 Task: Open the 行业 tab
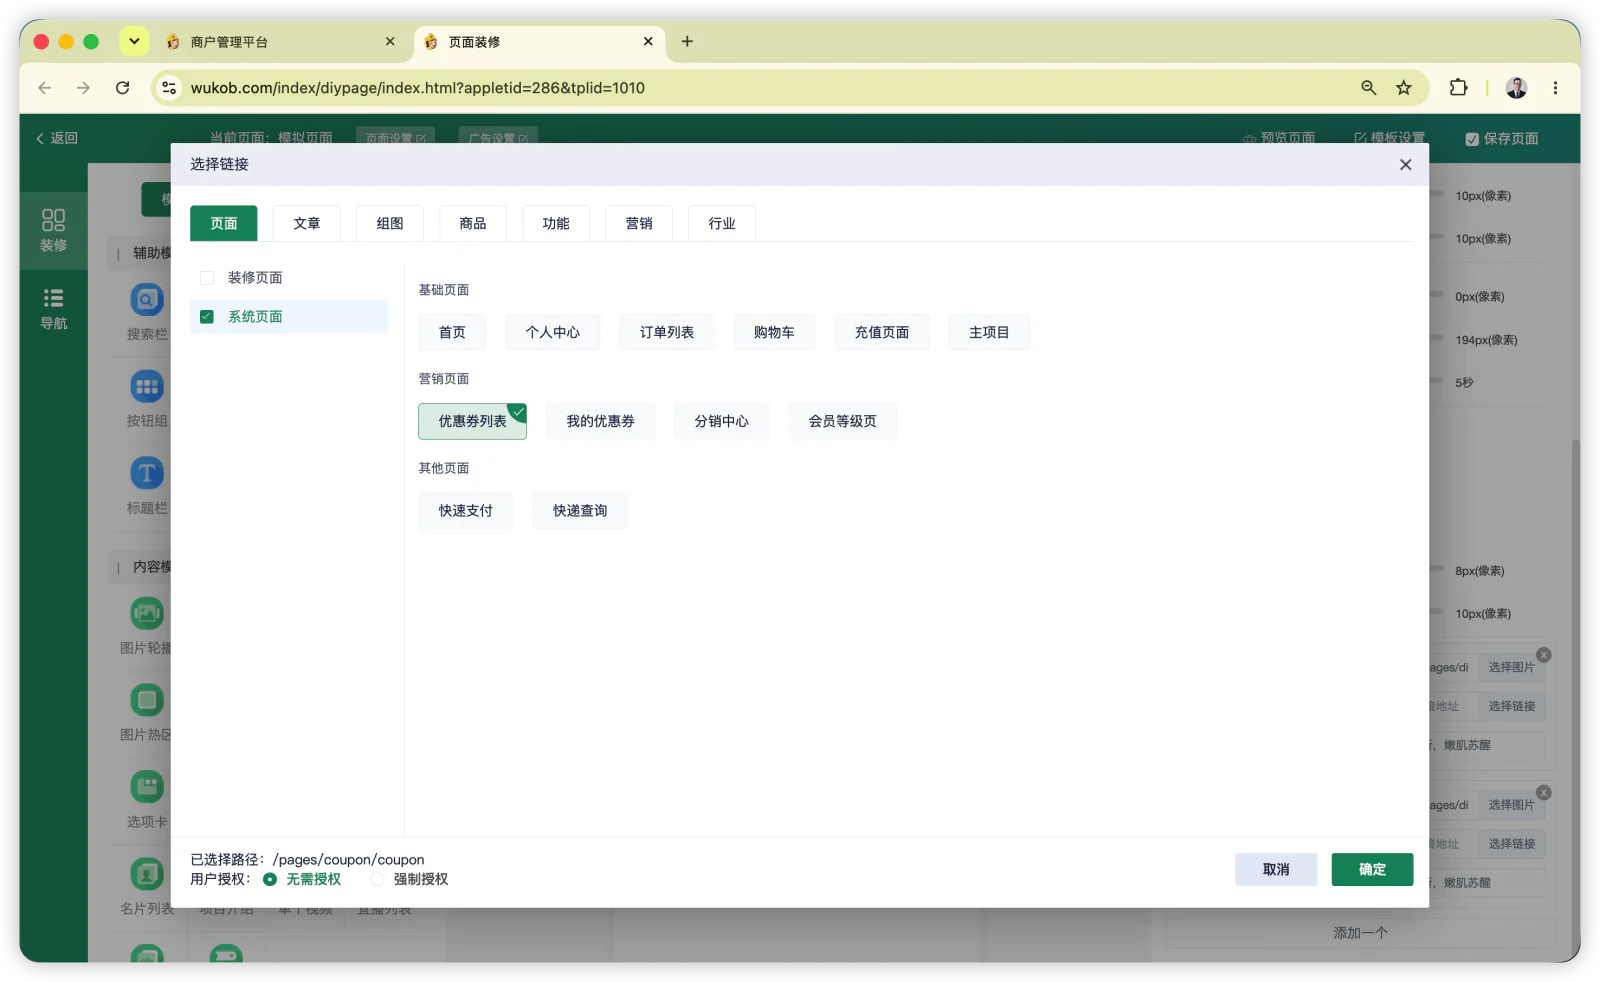[x=722, y=223]
